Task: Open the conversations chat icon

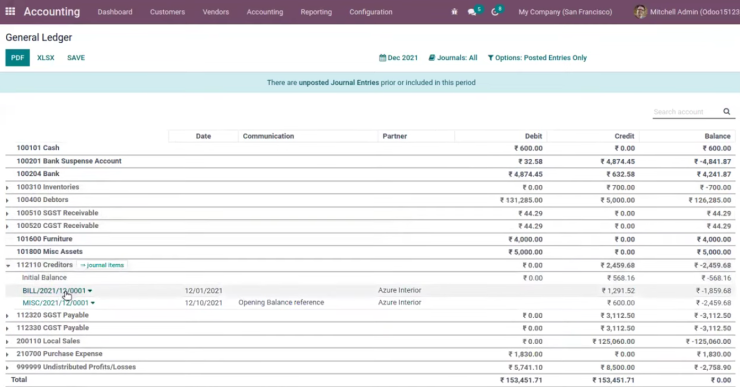Action: coord(471,12)
